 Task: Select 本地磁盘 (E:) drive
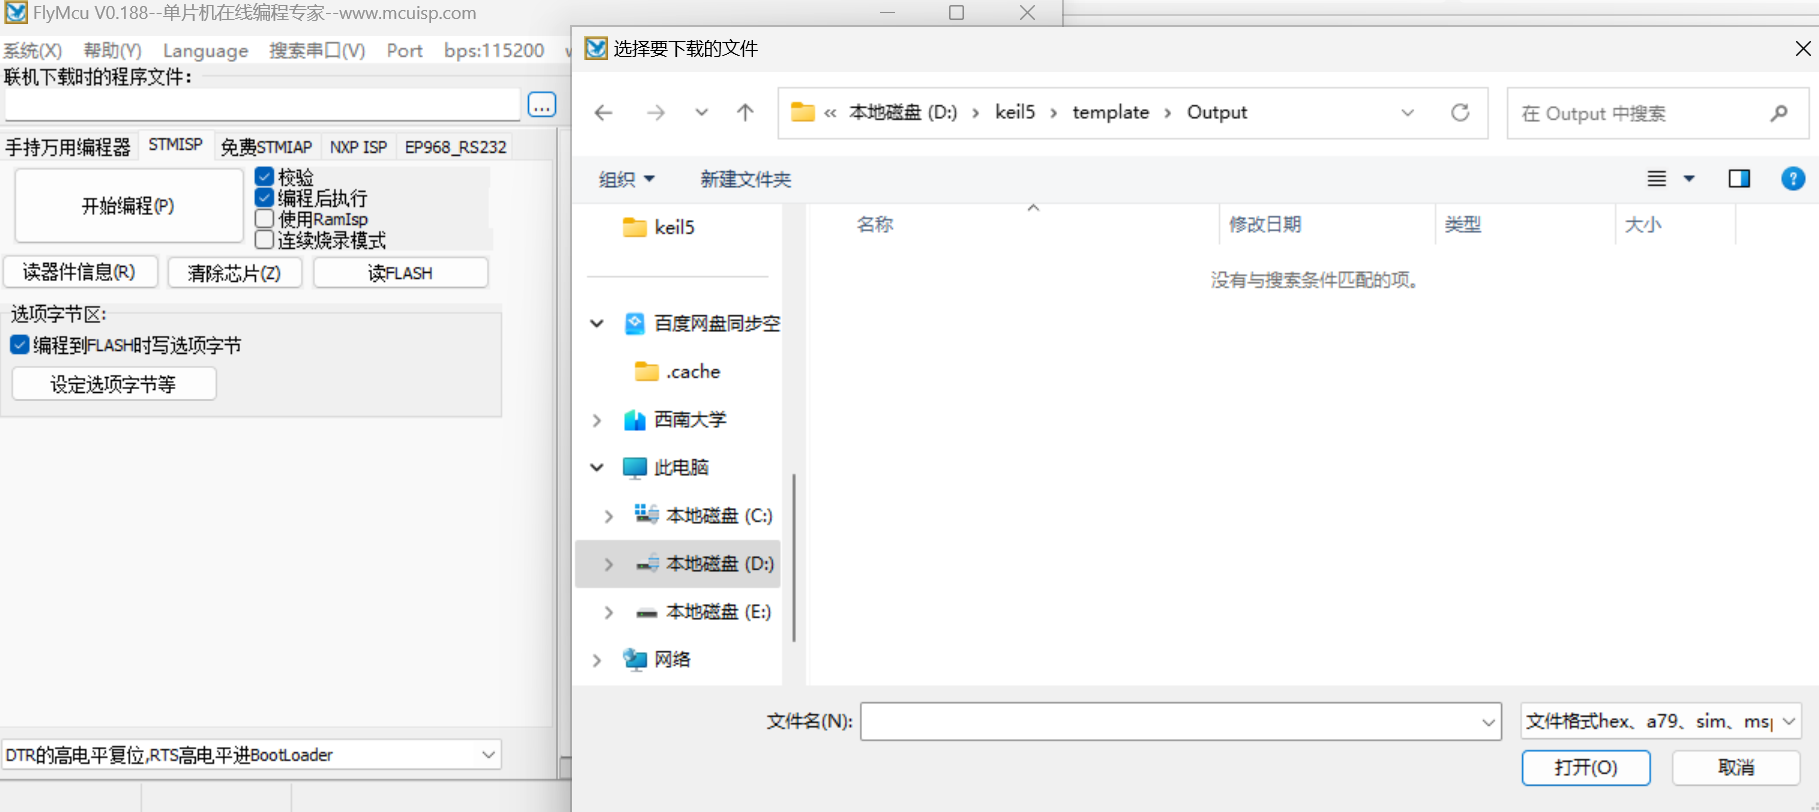[704, 611]
